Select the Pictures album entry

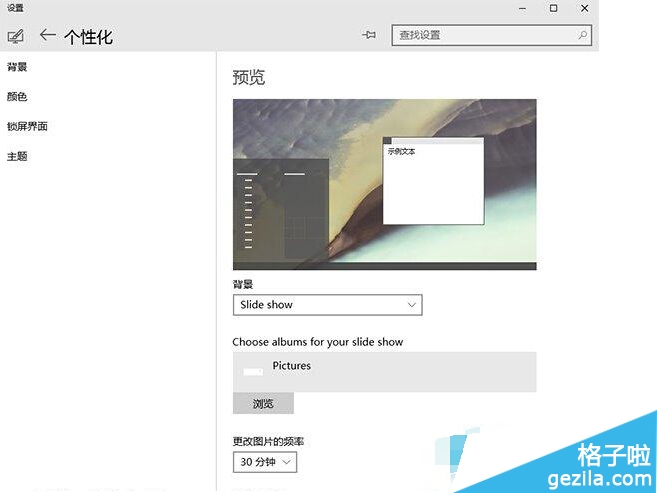tap(385, 372)
